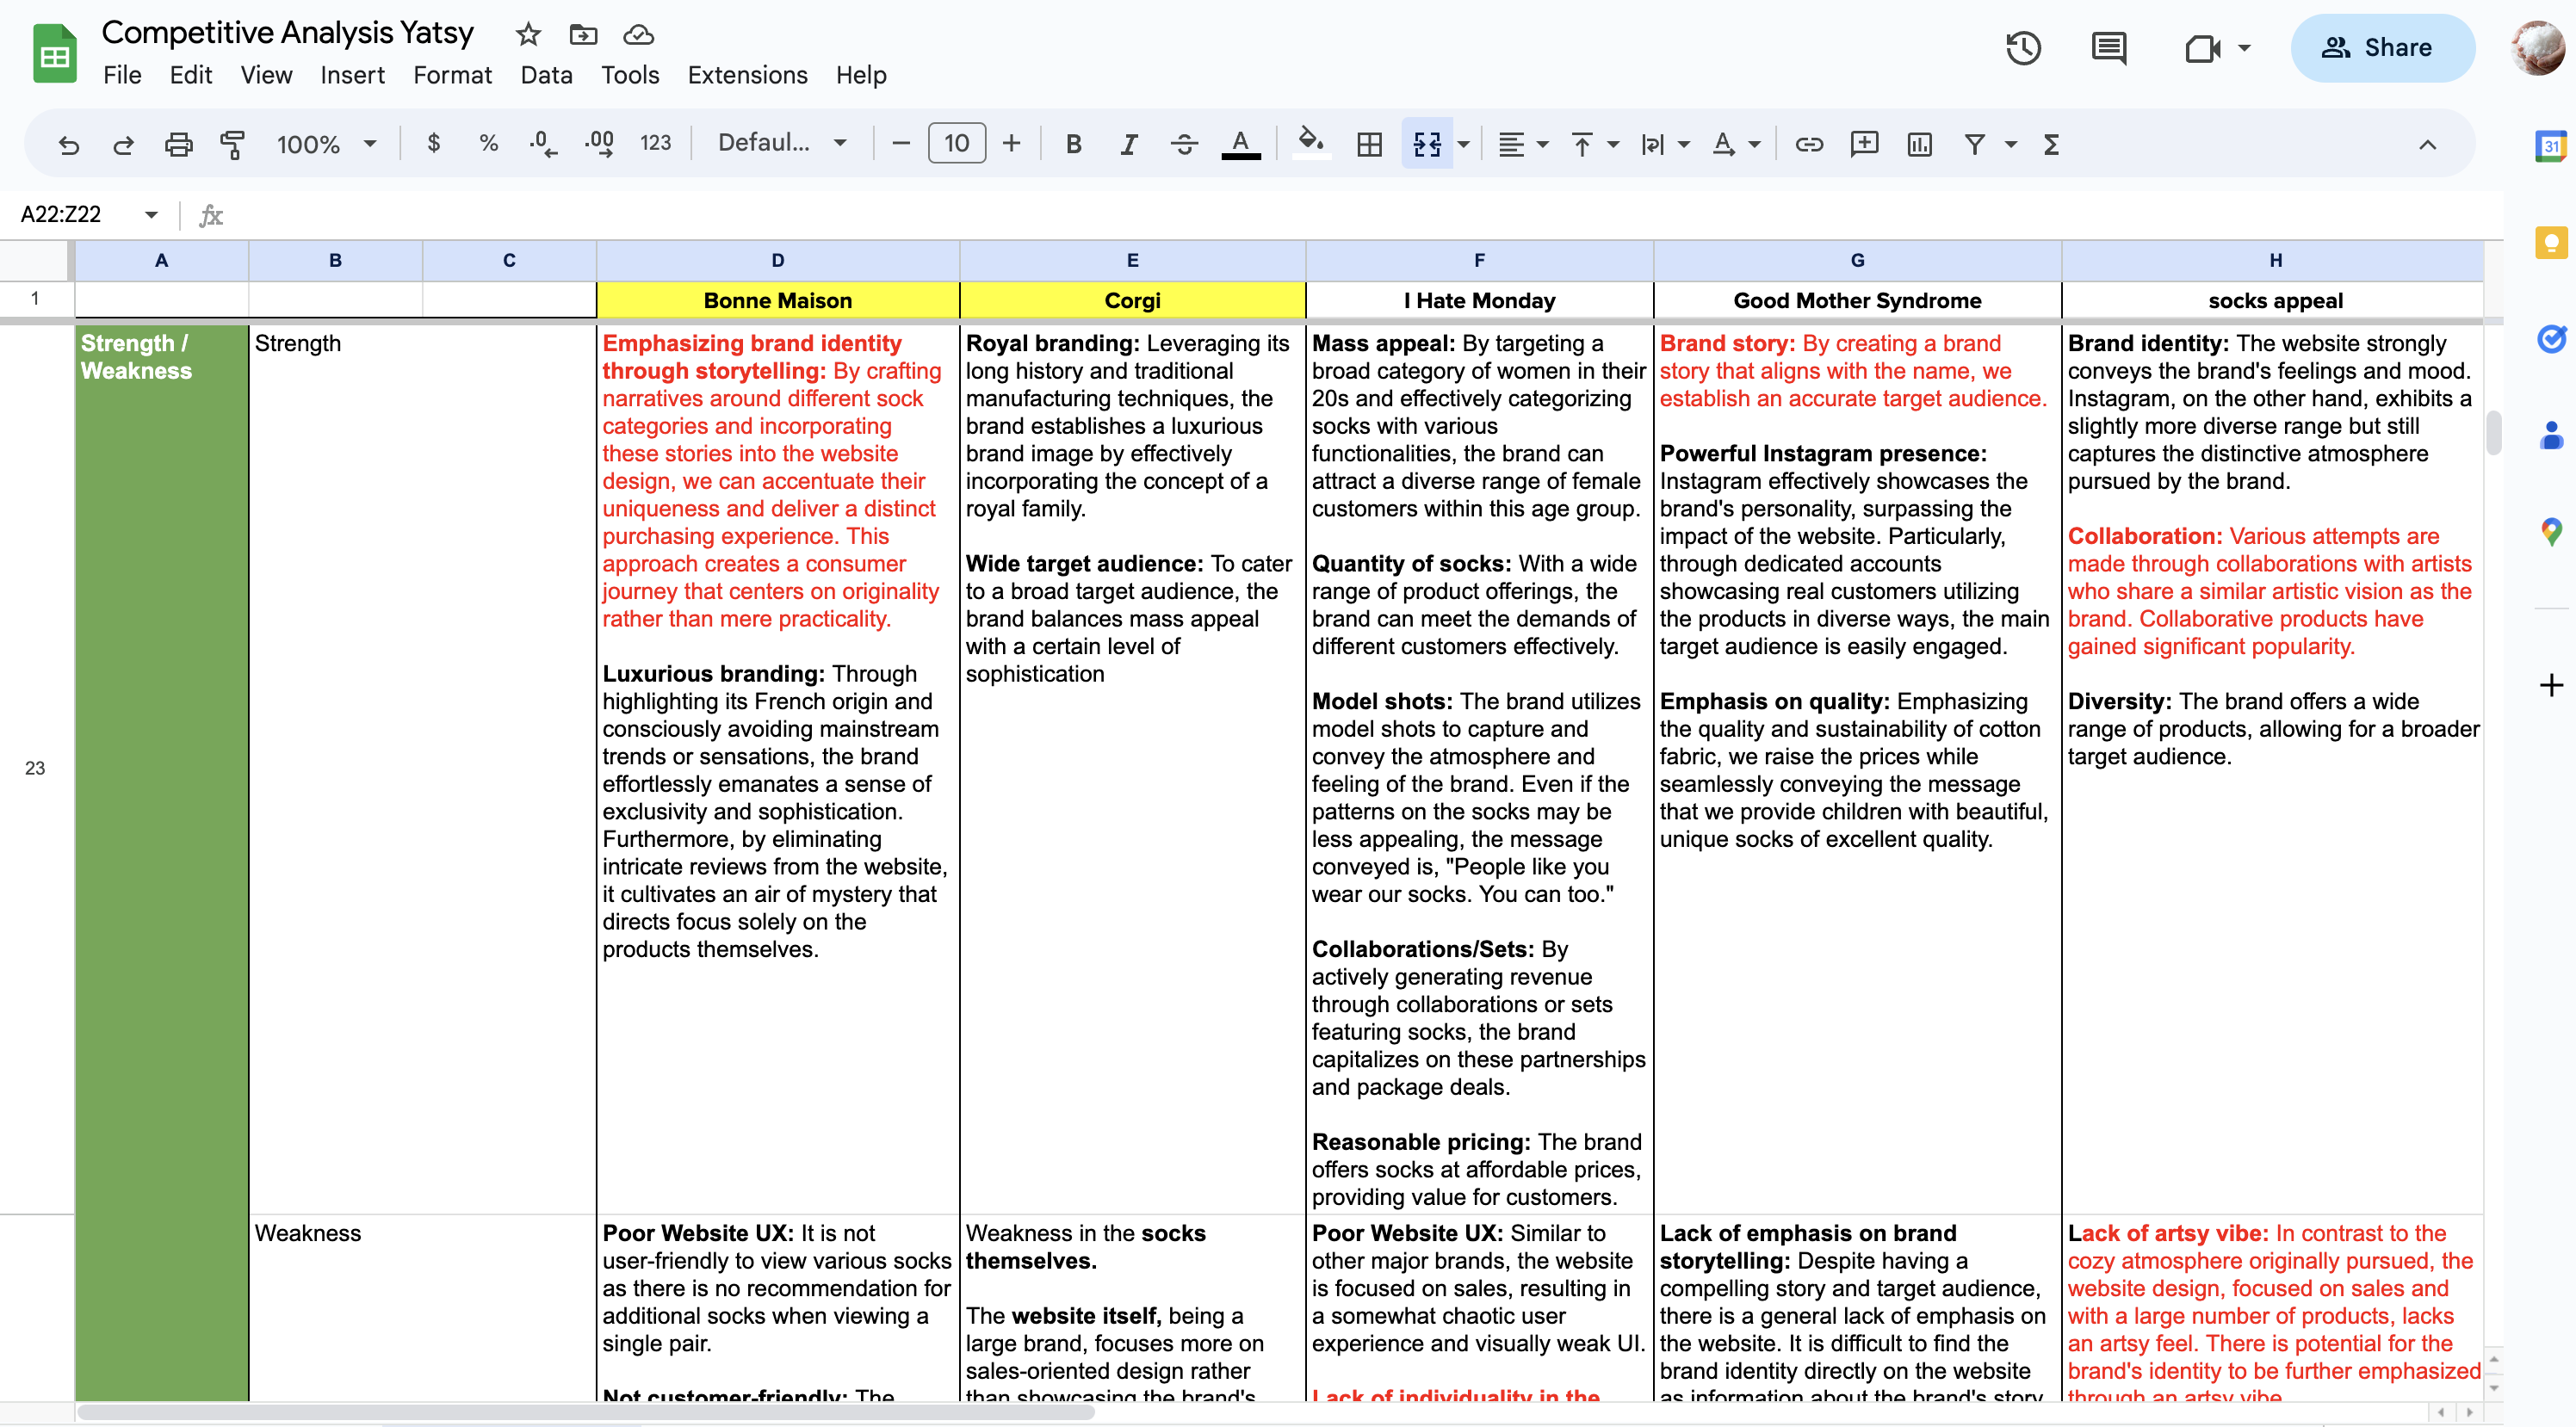The width and height of the screenshot is (2576, 1427).
Task: Insert comment toolbar icon
Action: coord(1864,144)
